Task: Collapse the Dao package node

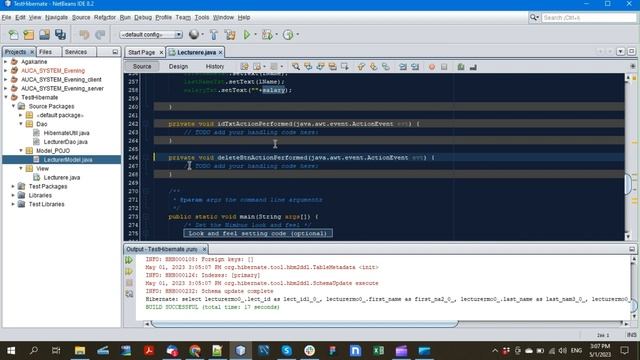Action: coord(21,124)
